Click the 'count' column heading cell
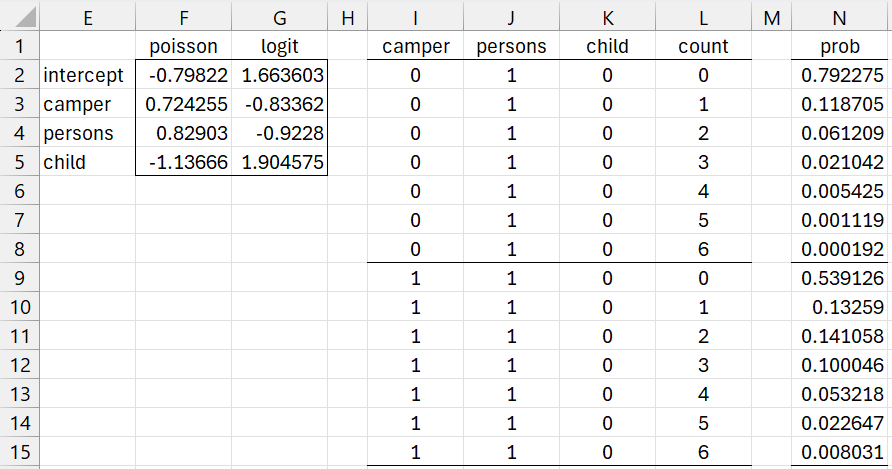Viewport: 892px width, 469px height. 703,46
